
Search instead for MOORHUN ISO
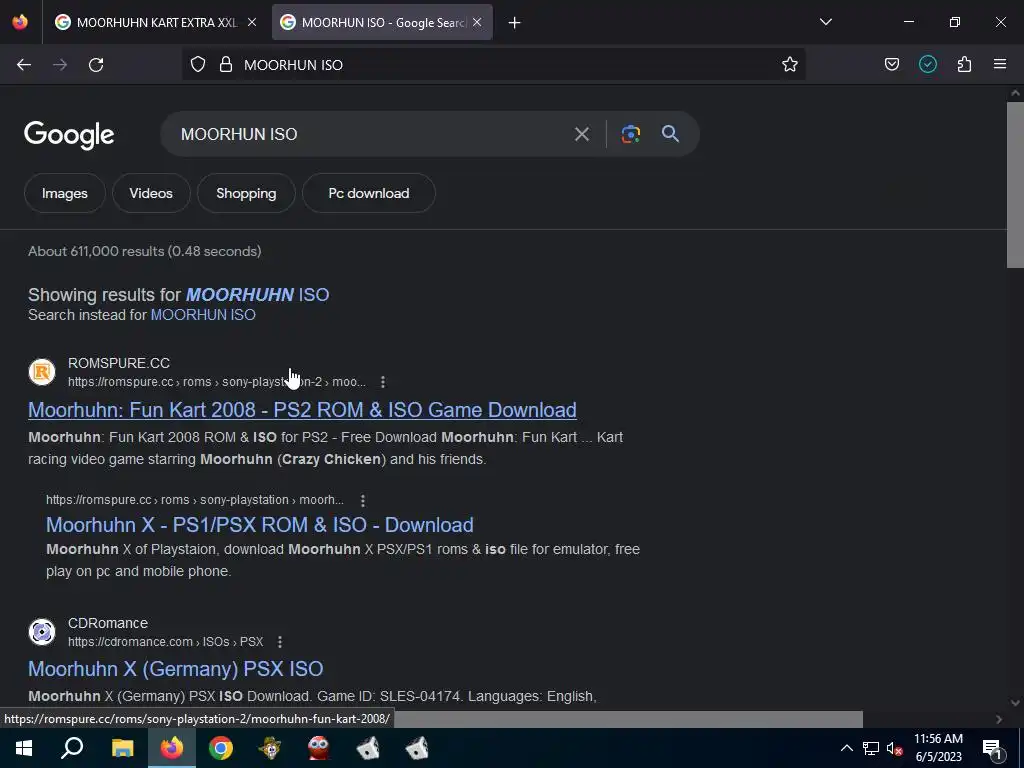203,315
